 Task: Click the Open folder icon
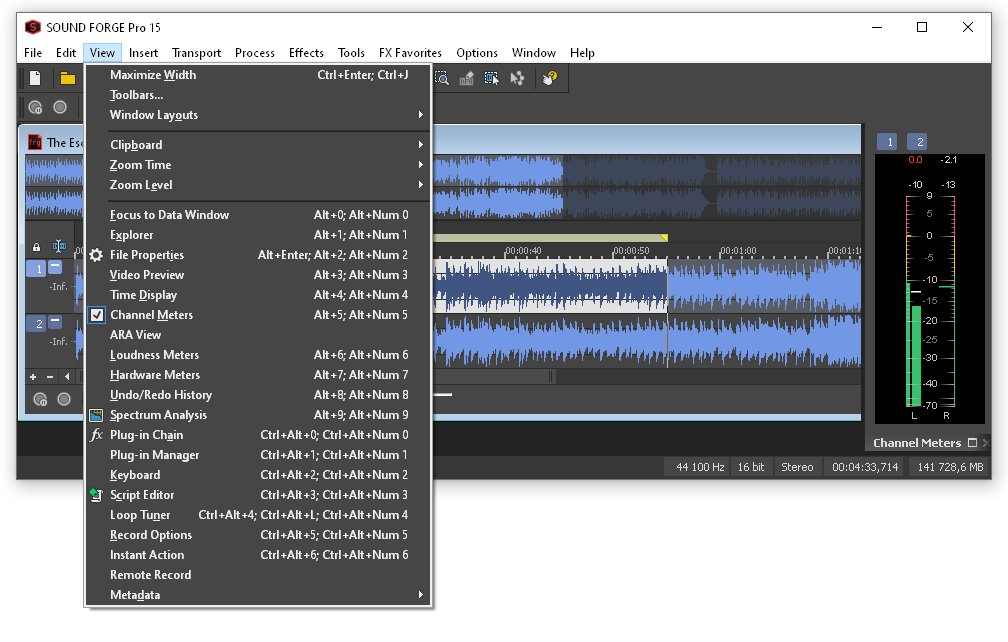68,77
